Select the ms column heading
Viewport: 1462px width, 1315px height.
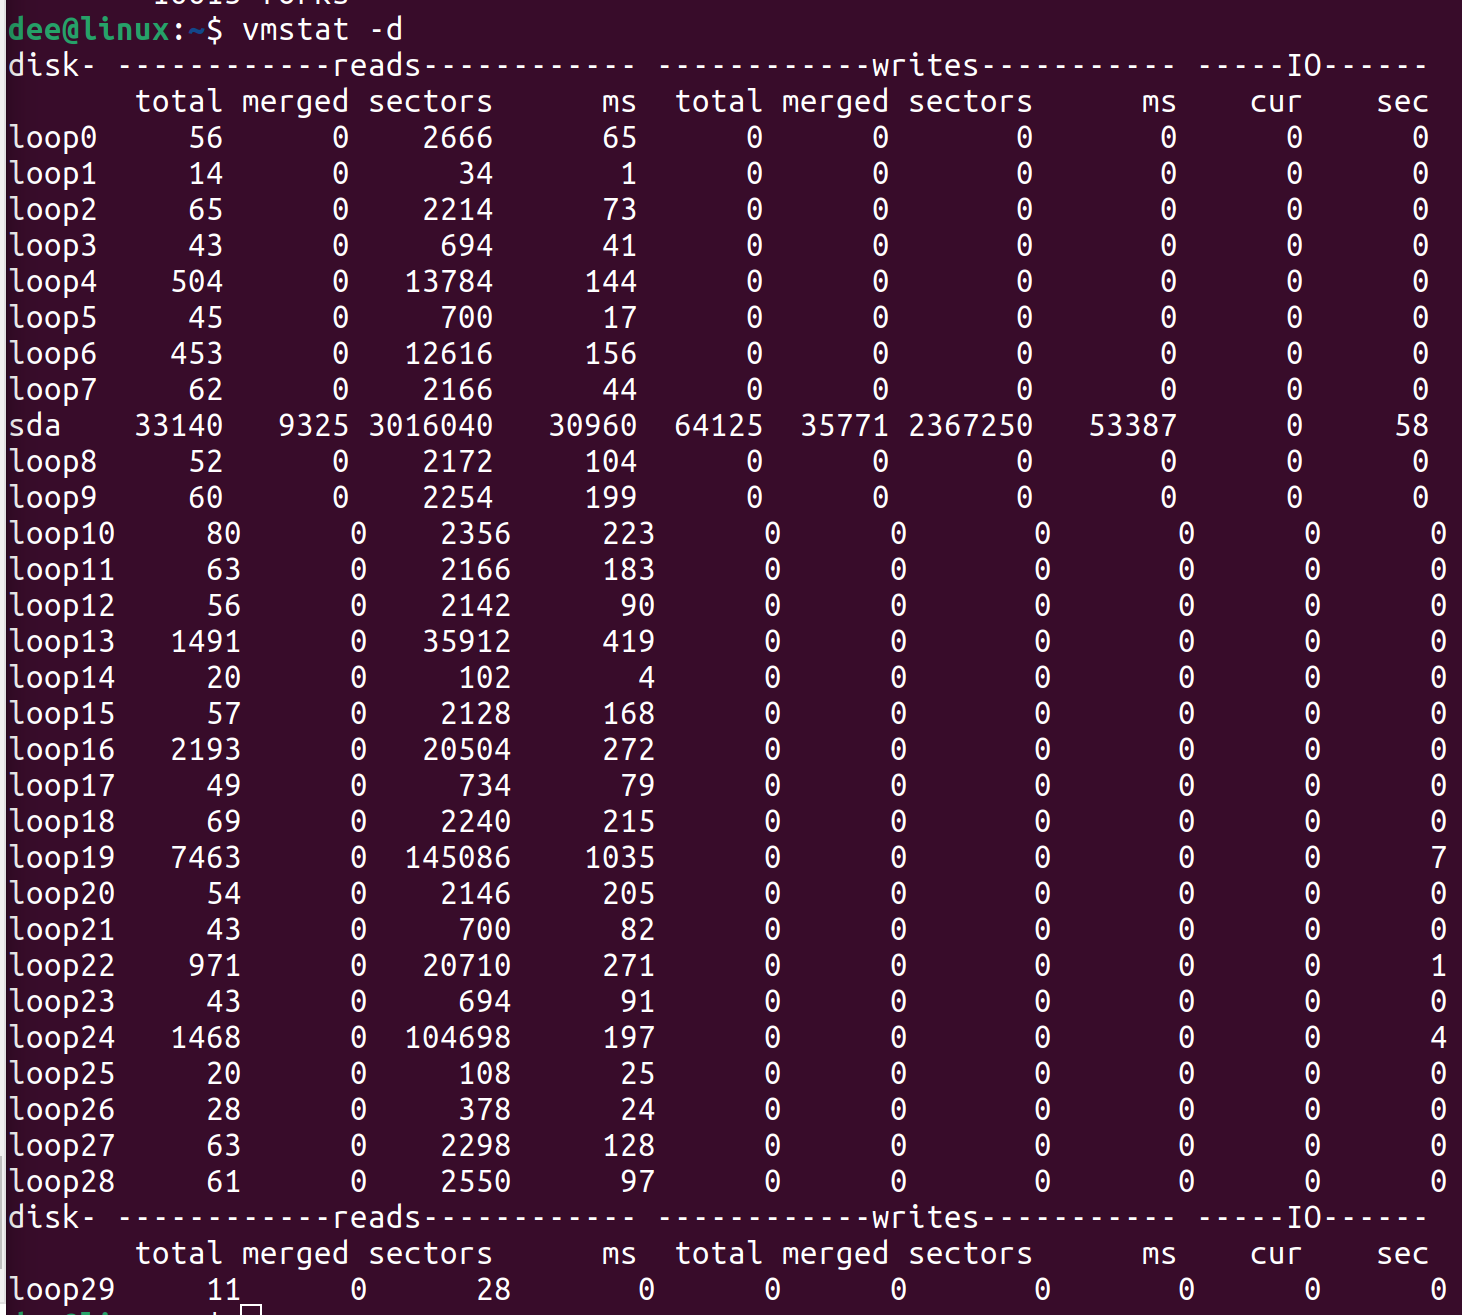(619, 100)
